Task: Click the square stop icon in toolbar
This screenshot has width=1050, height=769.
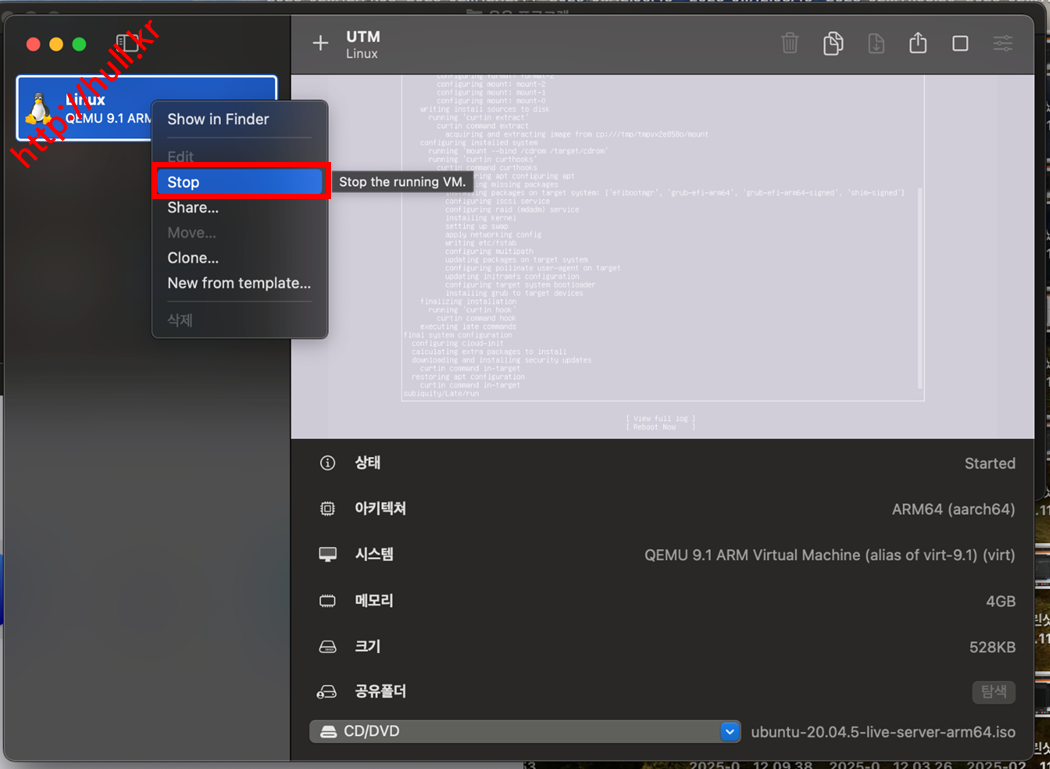Action: 960,44
